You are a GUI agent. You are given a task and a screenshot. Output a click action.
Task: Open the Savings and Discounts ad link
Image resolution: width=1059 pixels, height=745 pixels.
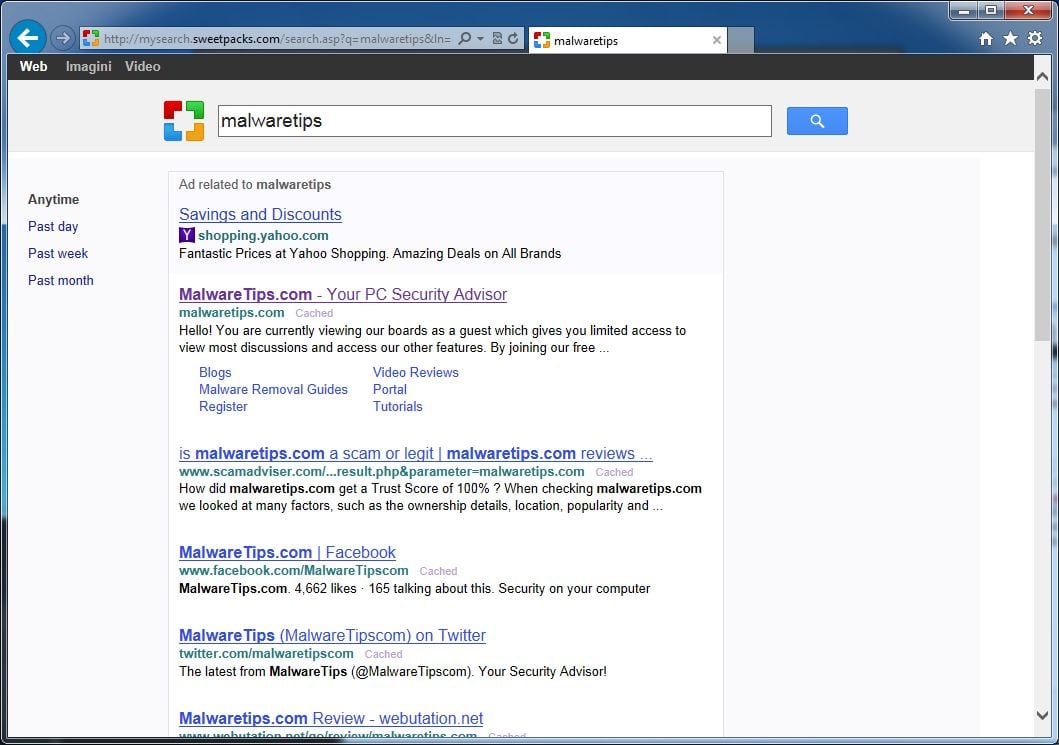point(260,214)
